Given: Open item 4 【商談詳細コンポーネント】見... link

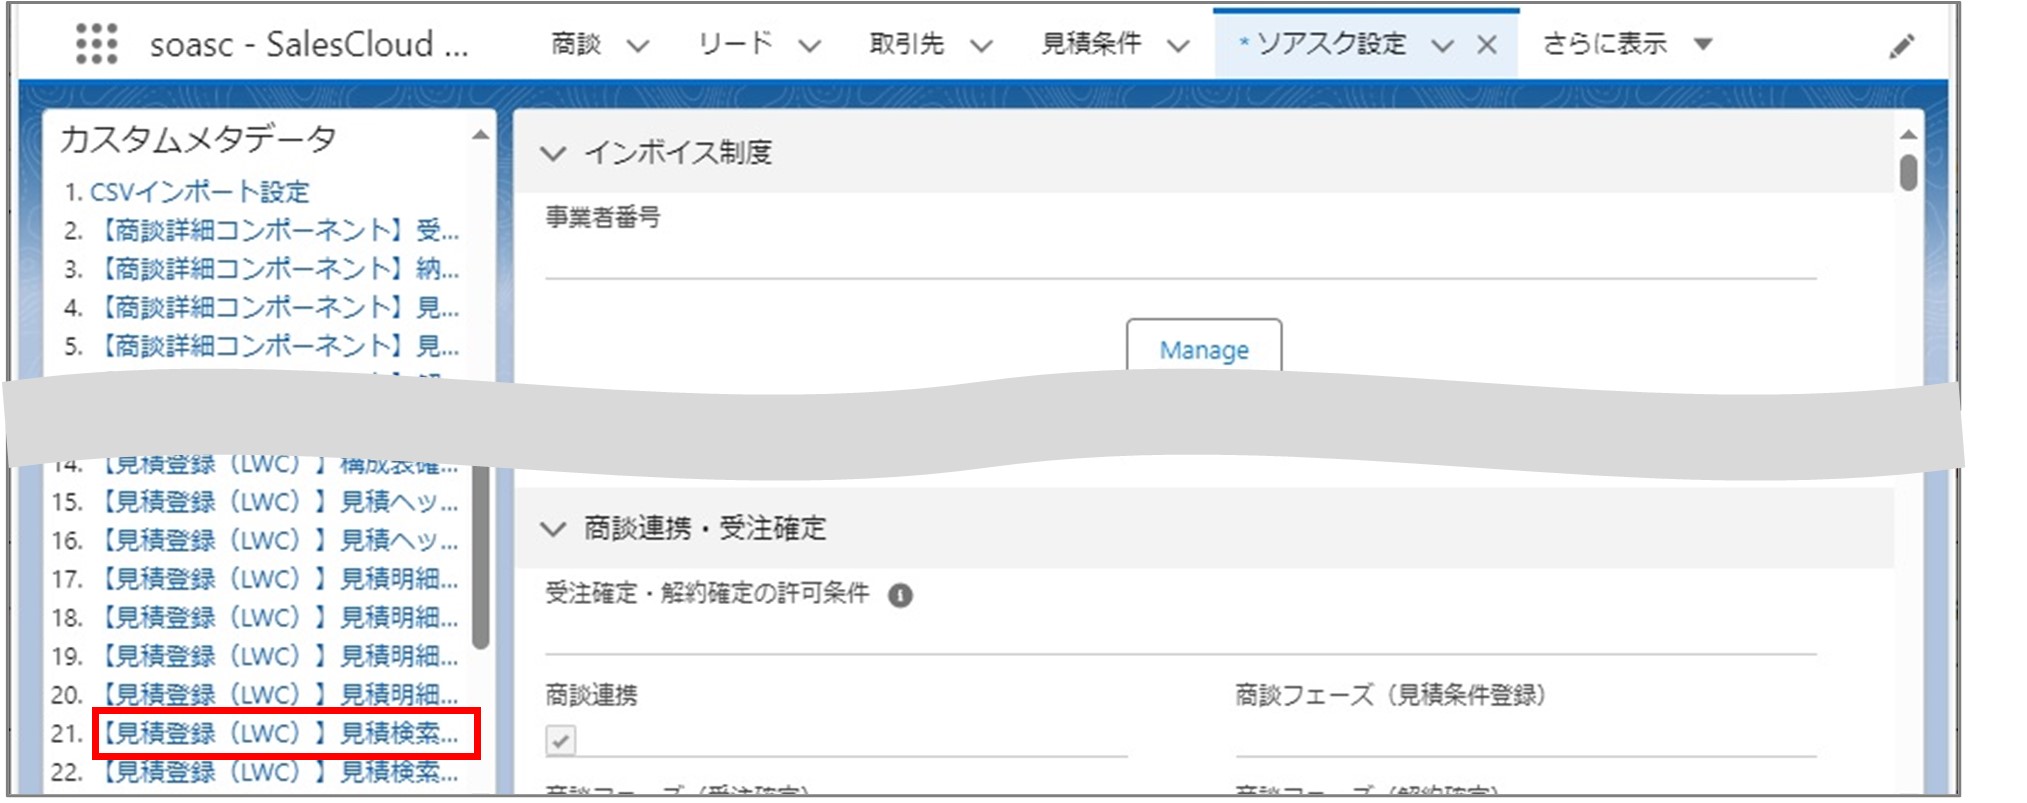Looking at the screenshot, I should (277, 308).
